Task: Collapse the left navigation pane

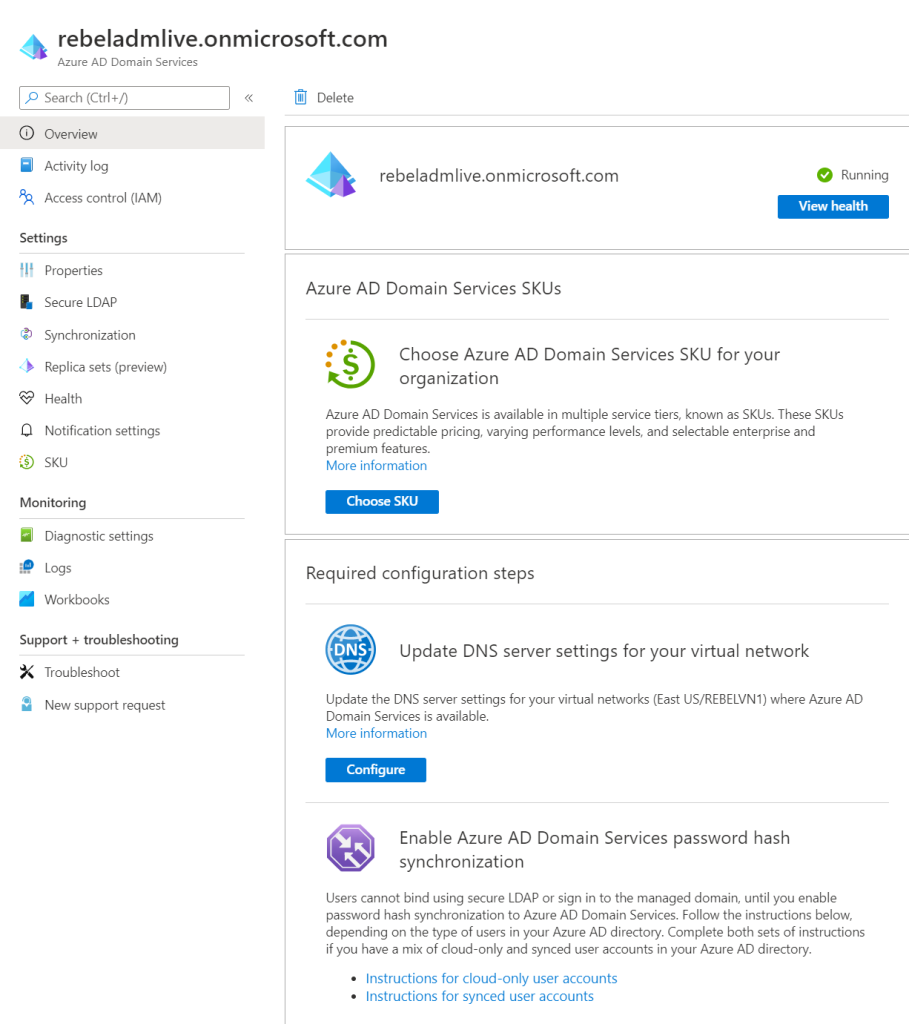Action: 248,98
